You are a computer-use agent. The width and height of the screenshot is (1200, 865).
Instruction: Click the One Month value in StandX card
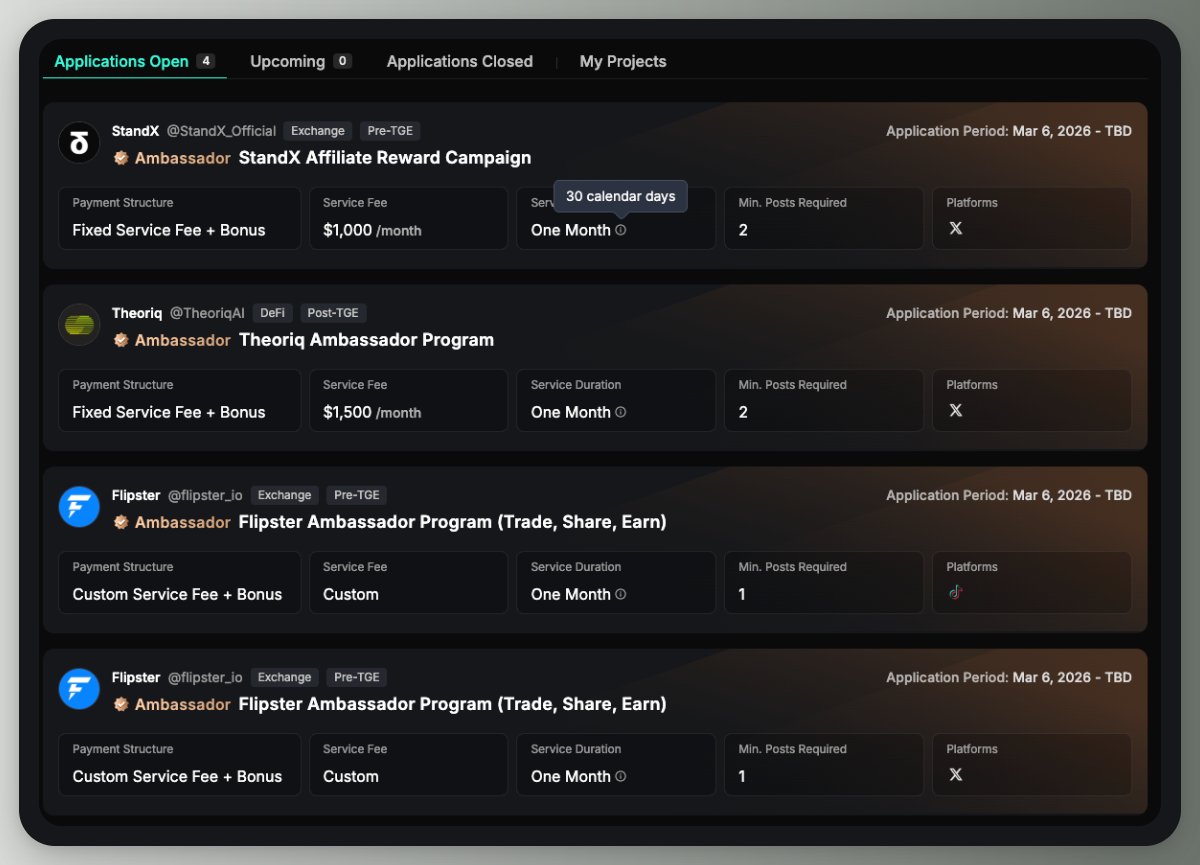571,230
